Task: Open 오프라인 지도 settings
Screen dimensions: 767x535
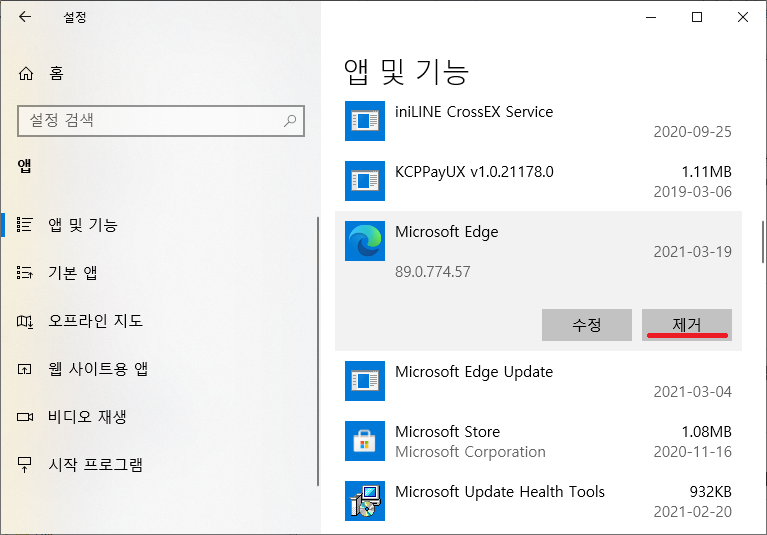Action: [x=159, y=321]
